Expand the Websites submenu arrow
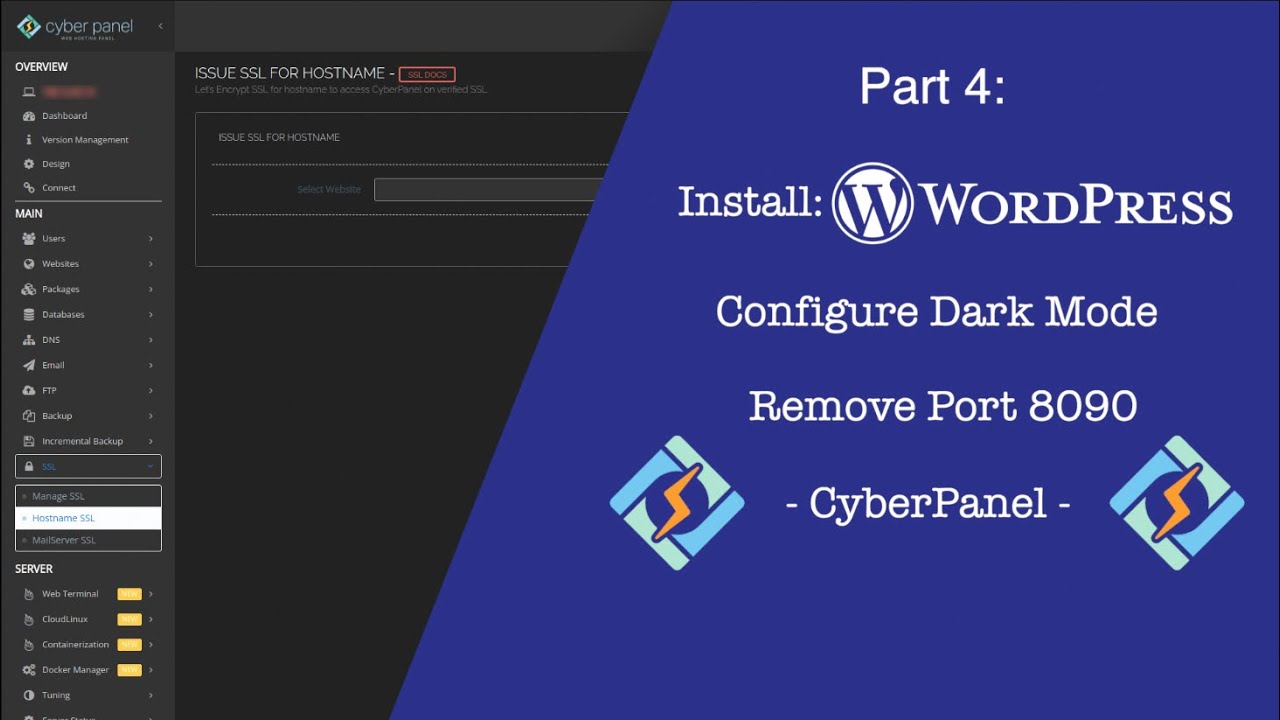1280x720 pixels. click(x=151, y=264)
